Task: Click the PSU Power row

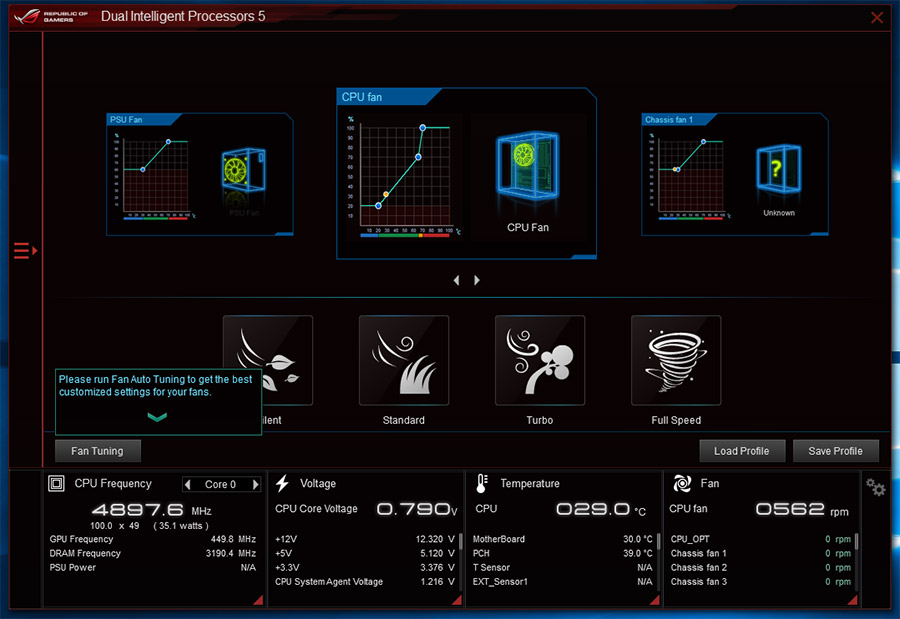Action: tap(153, 567)
